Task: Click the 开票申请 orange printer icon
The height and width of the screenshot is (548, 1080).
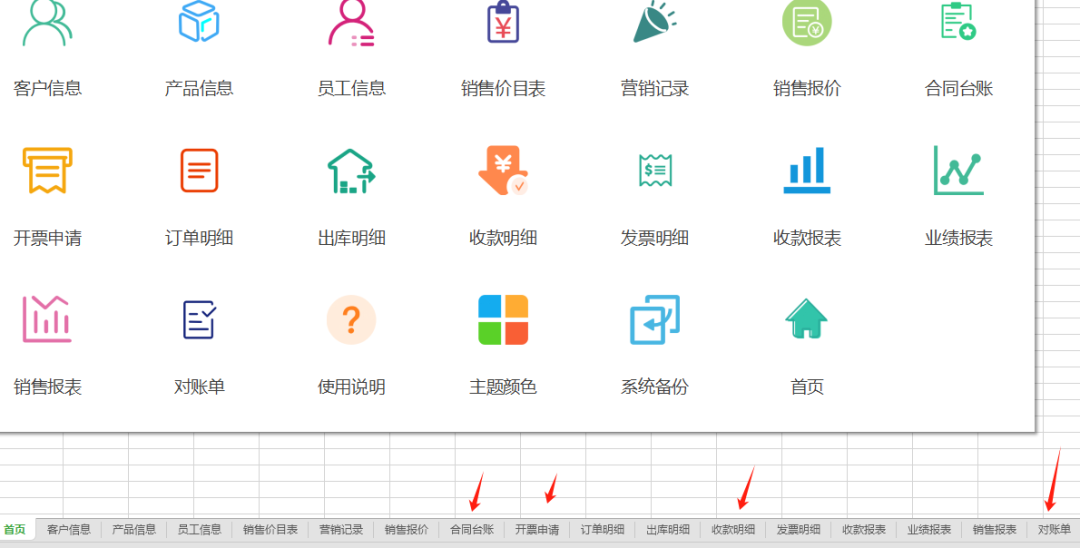Action: click(x=47, y=170)
